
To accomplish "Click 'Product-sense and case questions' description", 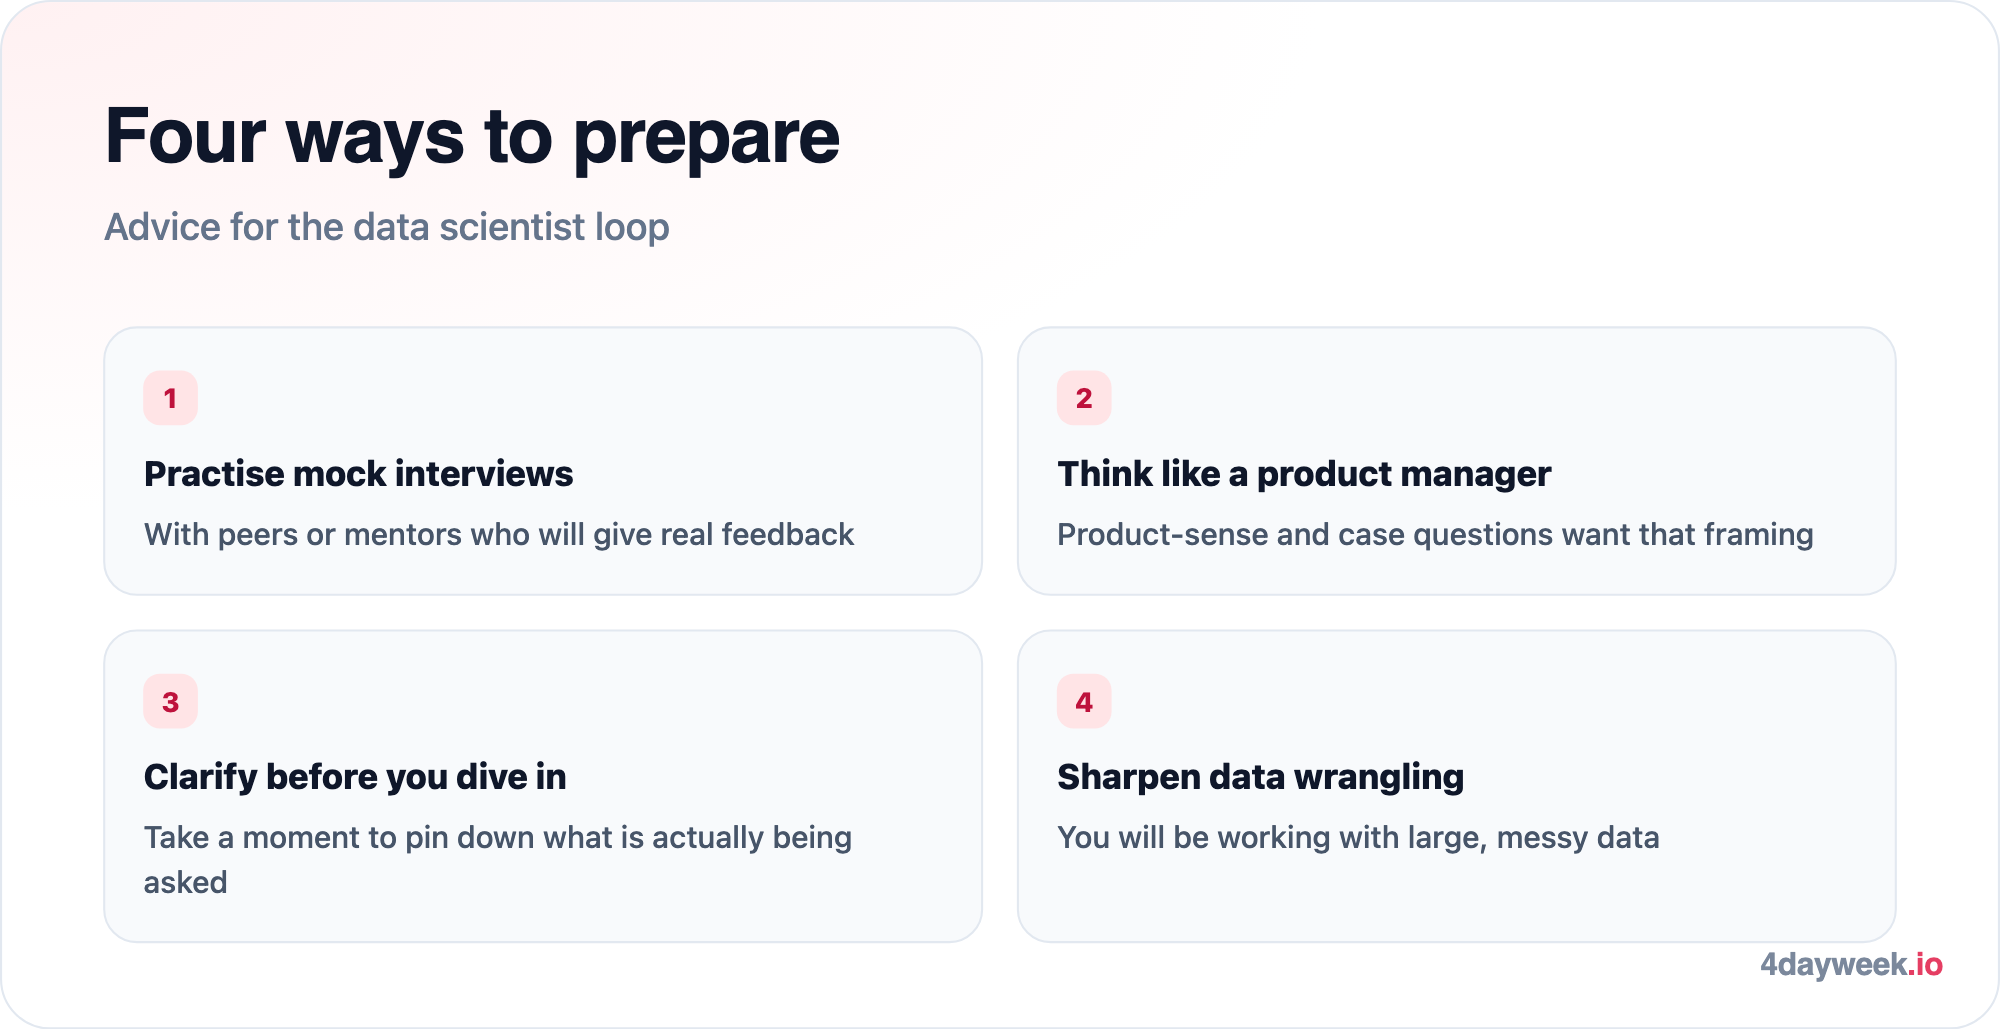I will pyautogui.click(x=1435, y=535).
